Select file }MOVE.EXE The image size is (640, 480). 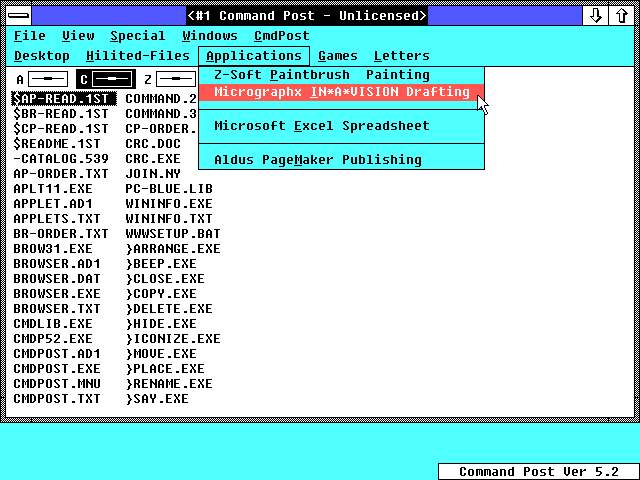pos(161,353)
